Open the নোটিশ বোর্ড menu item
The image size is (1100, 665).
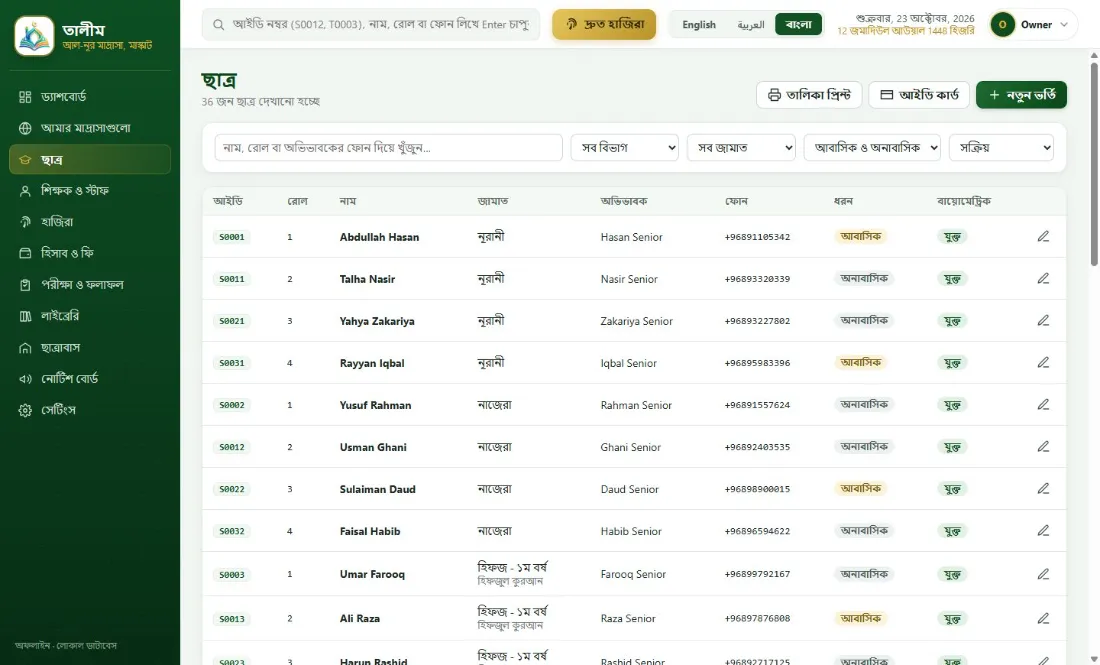(x=90, y=379)
